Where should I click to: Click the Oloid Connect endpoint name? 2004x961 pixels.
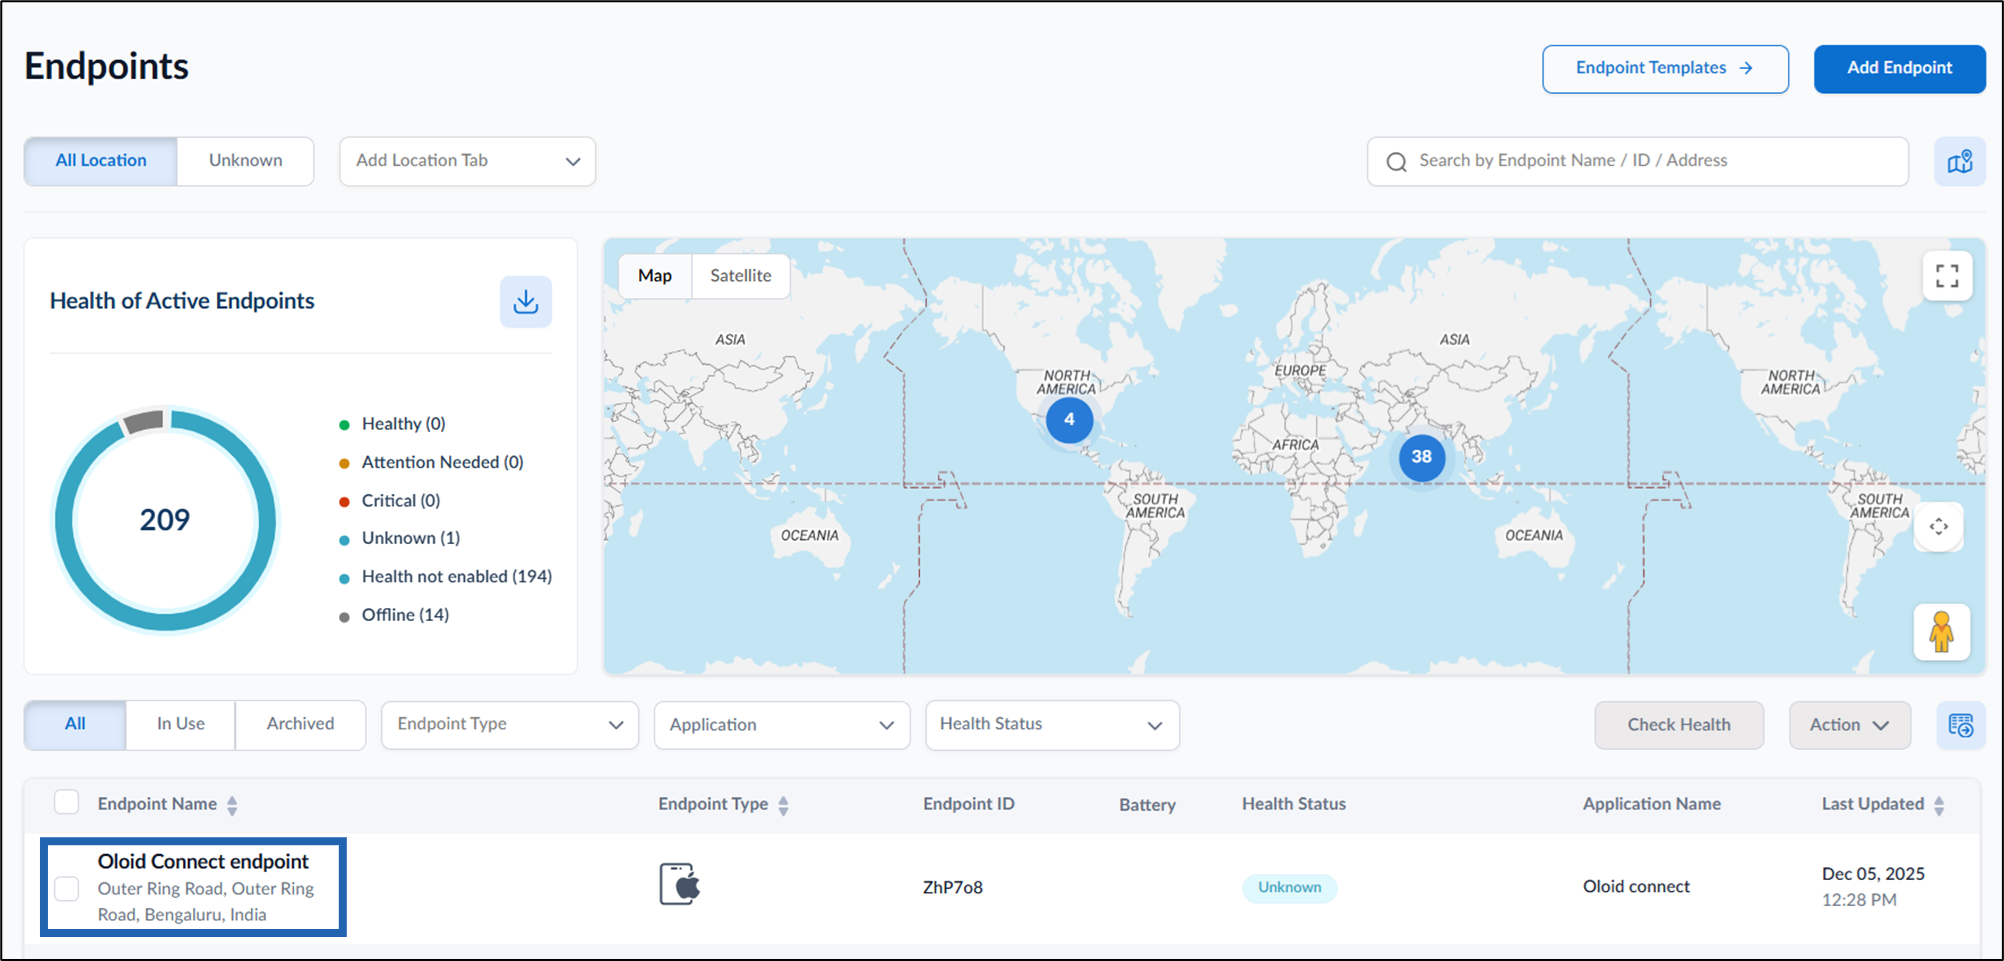[x=203, y=861]
